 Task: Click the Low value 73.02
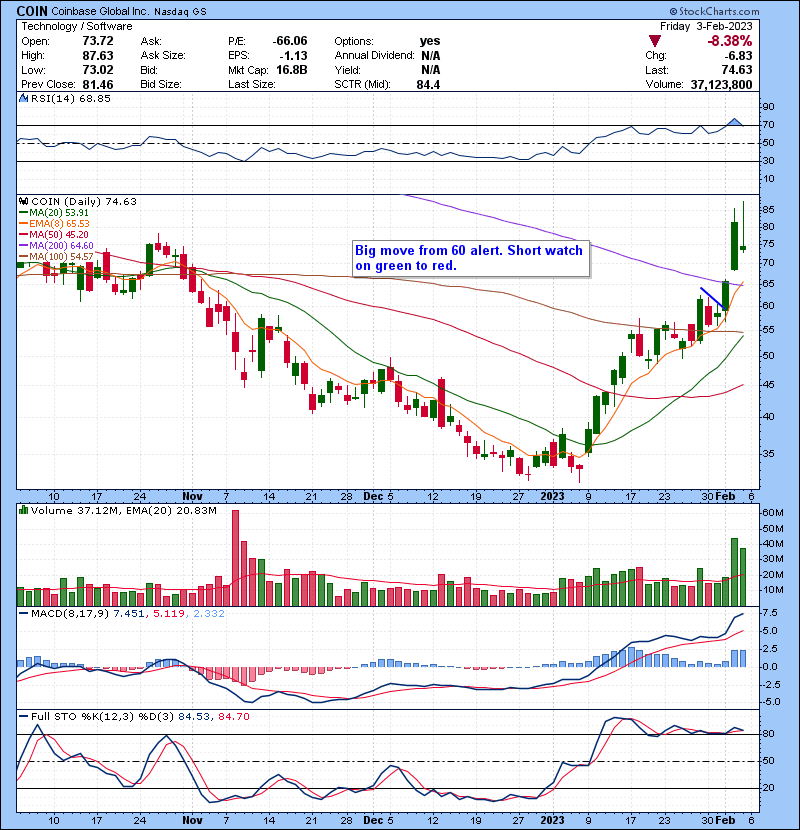[x=98, y=70]
